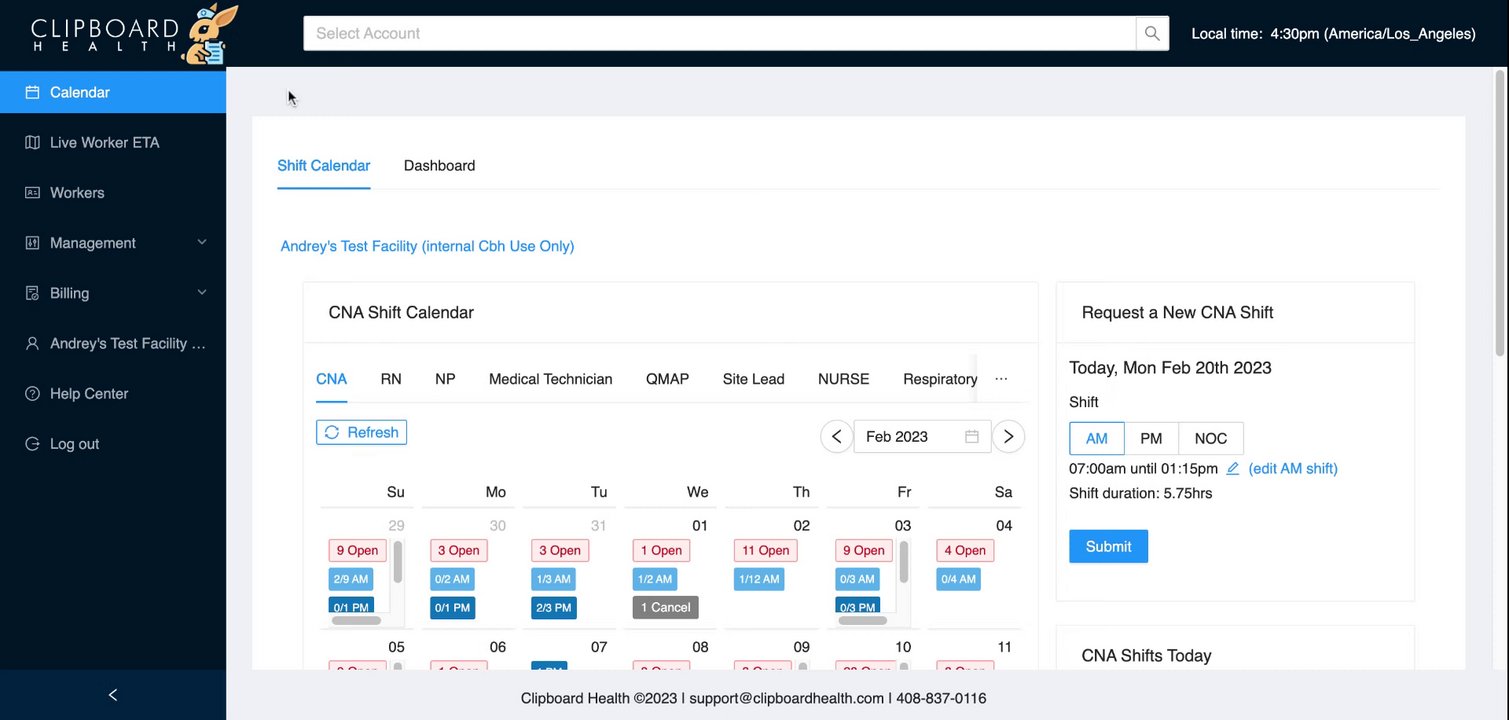Click 0/1 PM badge on January 30
1509x720 pixels.
[x=453, y=607]
